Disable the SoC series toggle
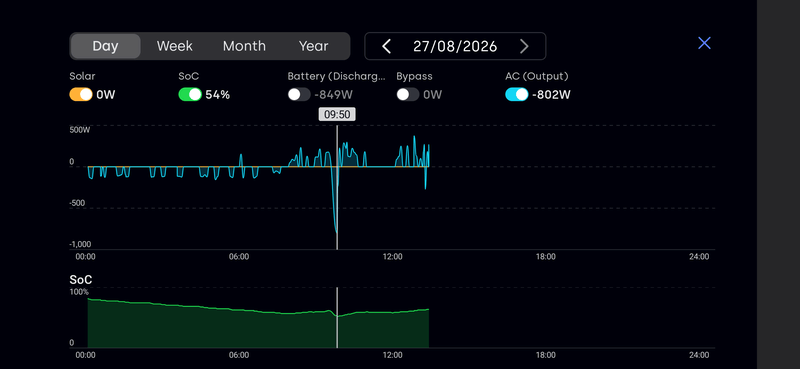The height and width of the screenshot is (369, 800). pyautogui.click(x=190, y=94)
